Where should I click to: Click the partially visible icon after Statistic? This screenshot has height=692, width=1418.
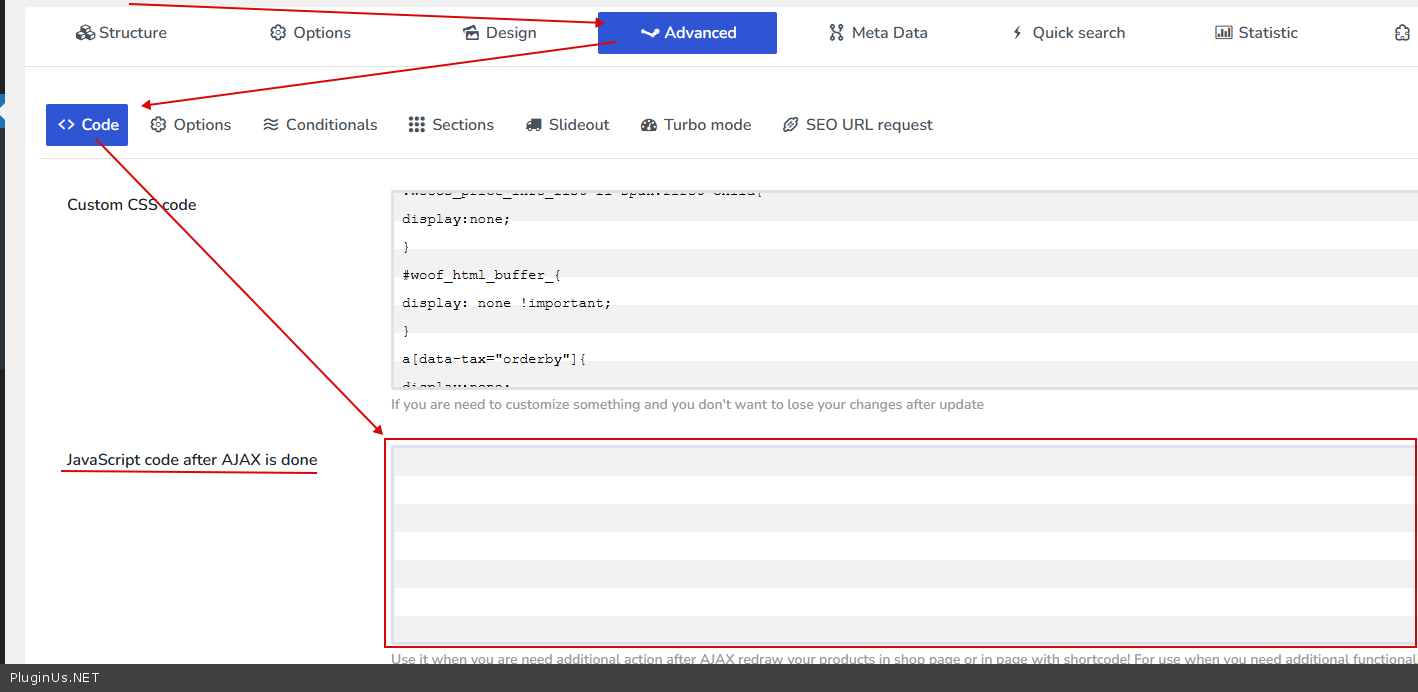pyautogui.click(x=1402, y=33)
